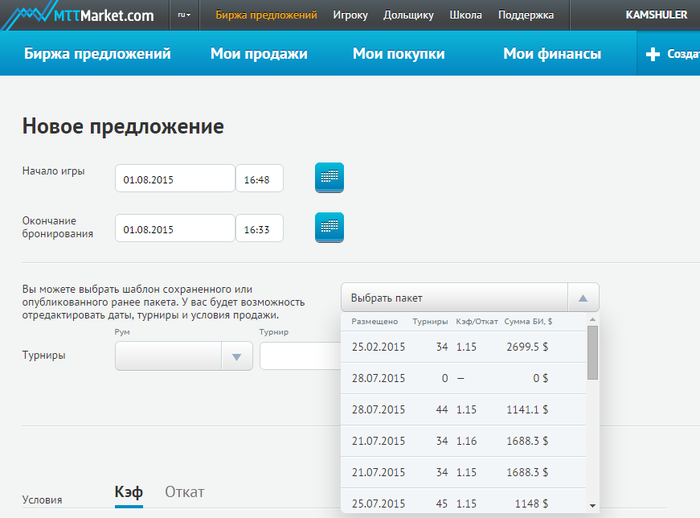Switch to Мои покупки tab
700x518 pixels.
[399, 54]
